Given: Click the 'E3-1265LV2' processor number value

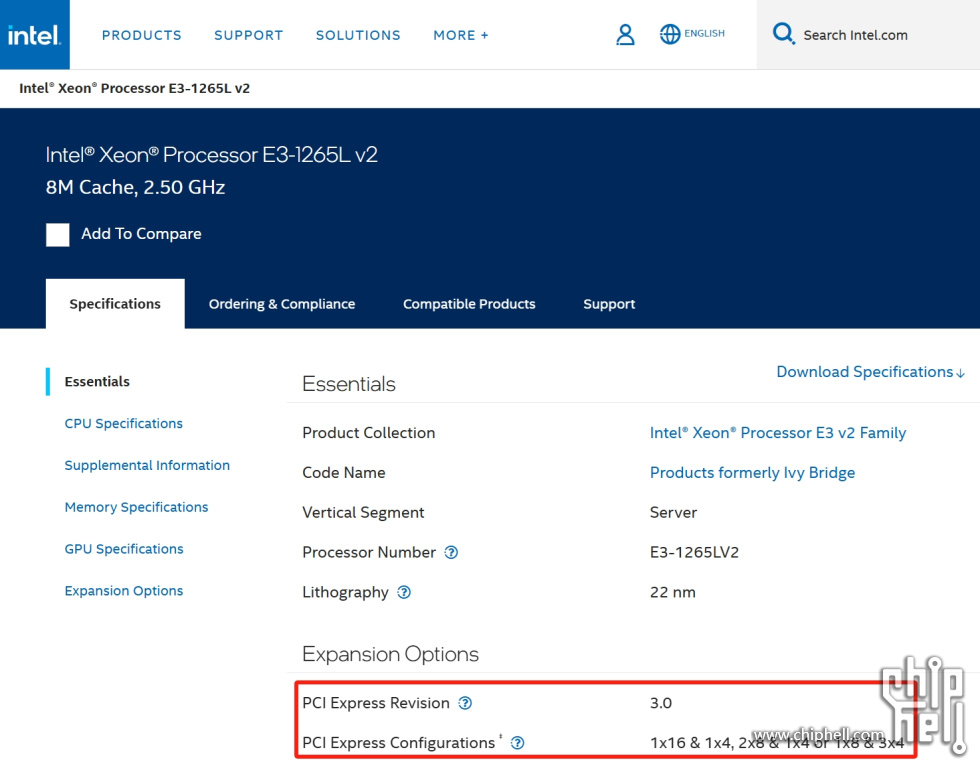Looking at the screenshot, I should [694, 552].
